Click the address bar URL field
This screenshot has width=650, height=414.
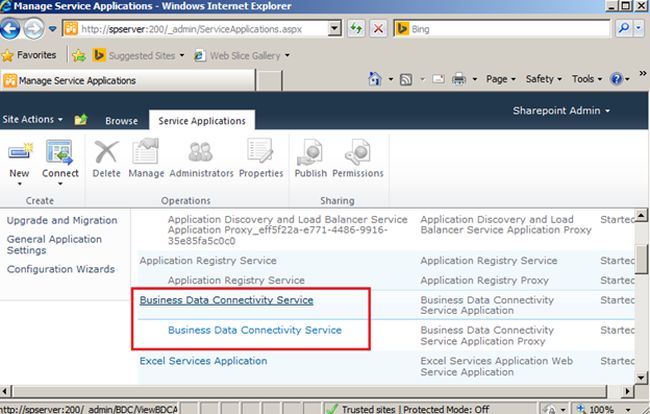click(x=196, y=29)
